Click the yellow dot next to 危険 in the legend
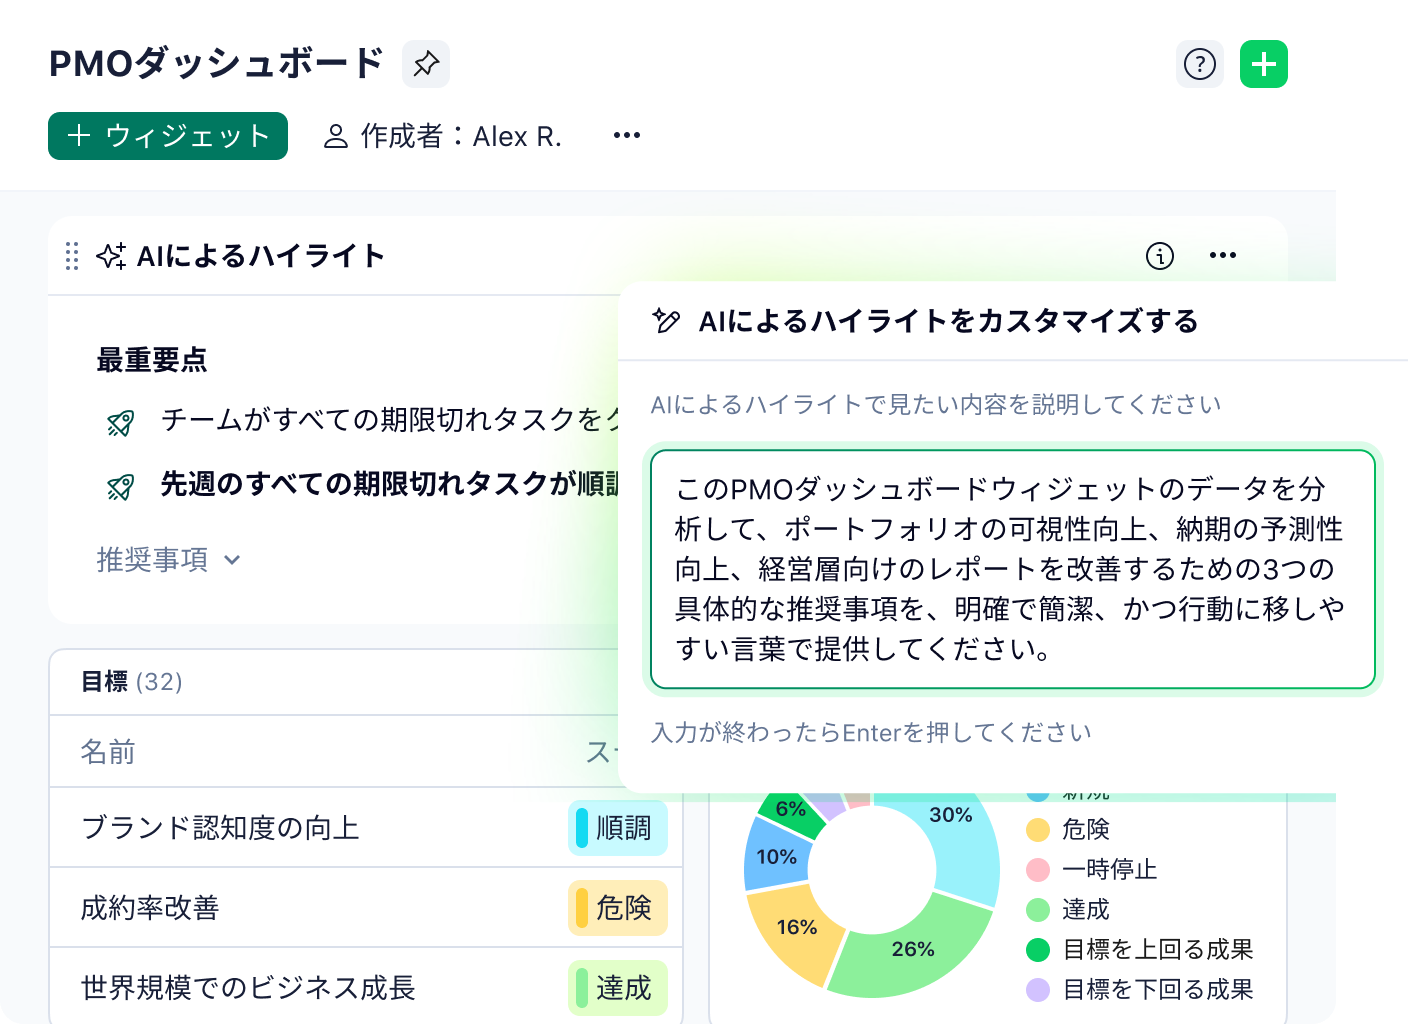This screenshot has width=1408, height=1024. [1036, 830]
